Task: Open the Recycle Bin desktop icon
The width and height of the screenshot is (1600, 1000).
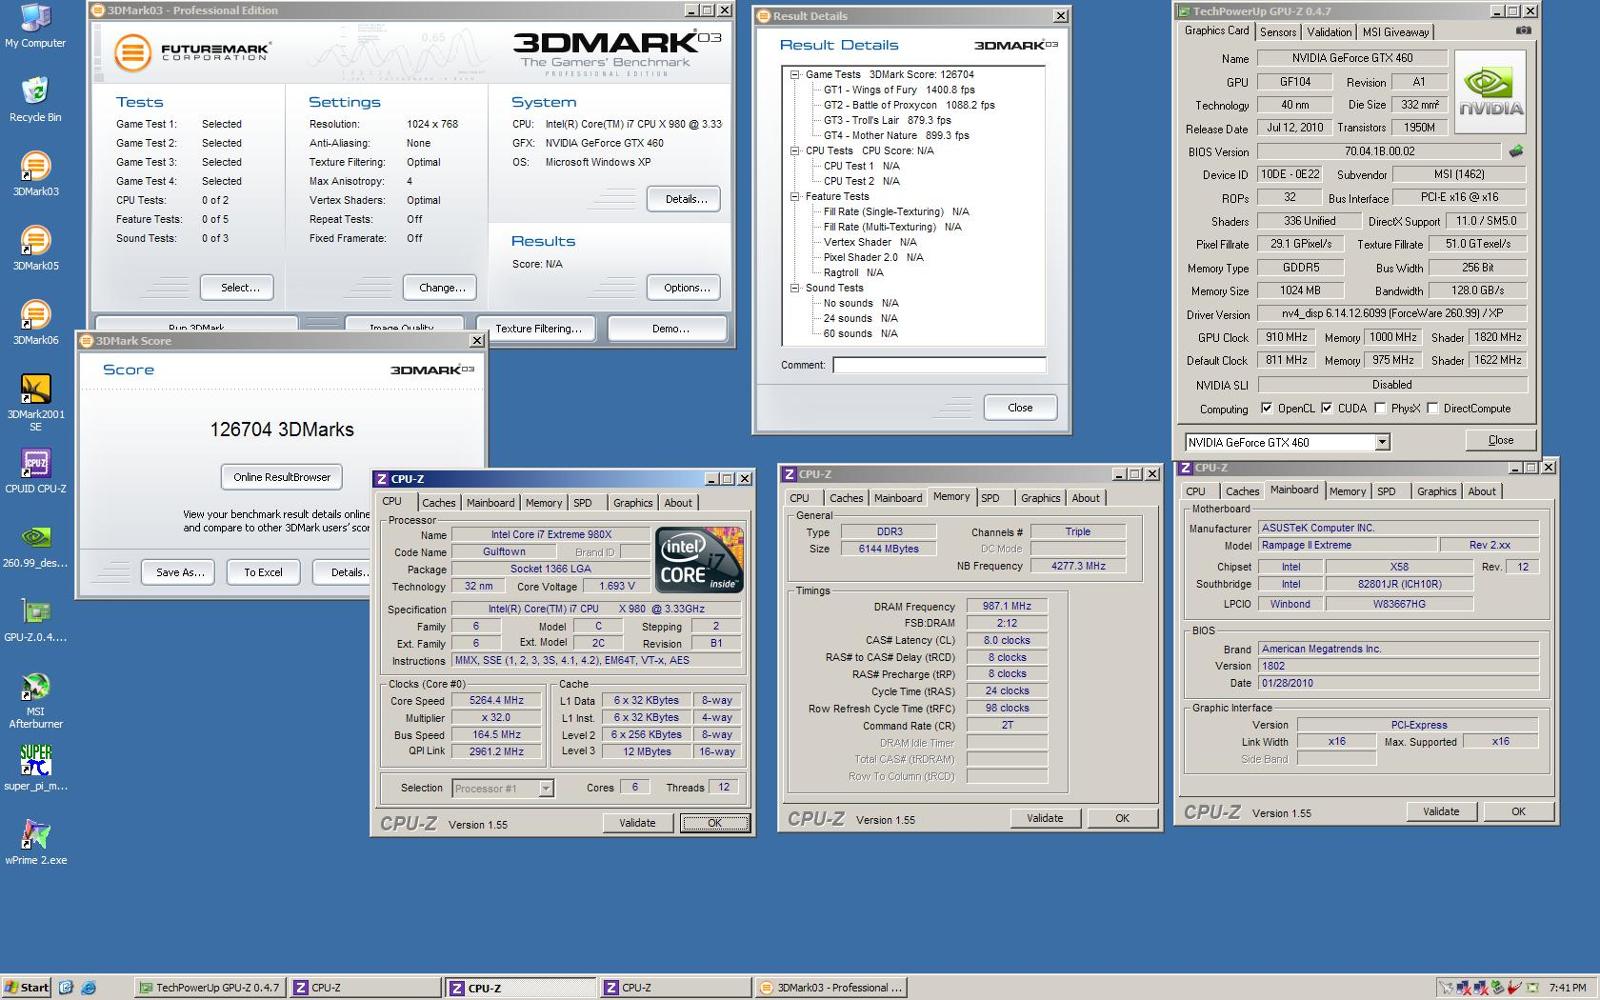Action: [35, 99]
